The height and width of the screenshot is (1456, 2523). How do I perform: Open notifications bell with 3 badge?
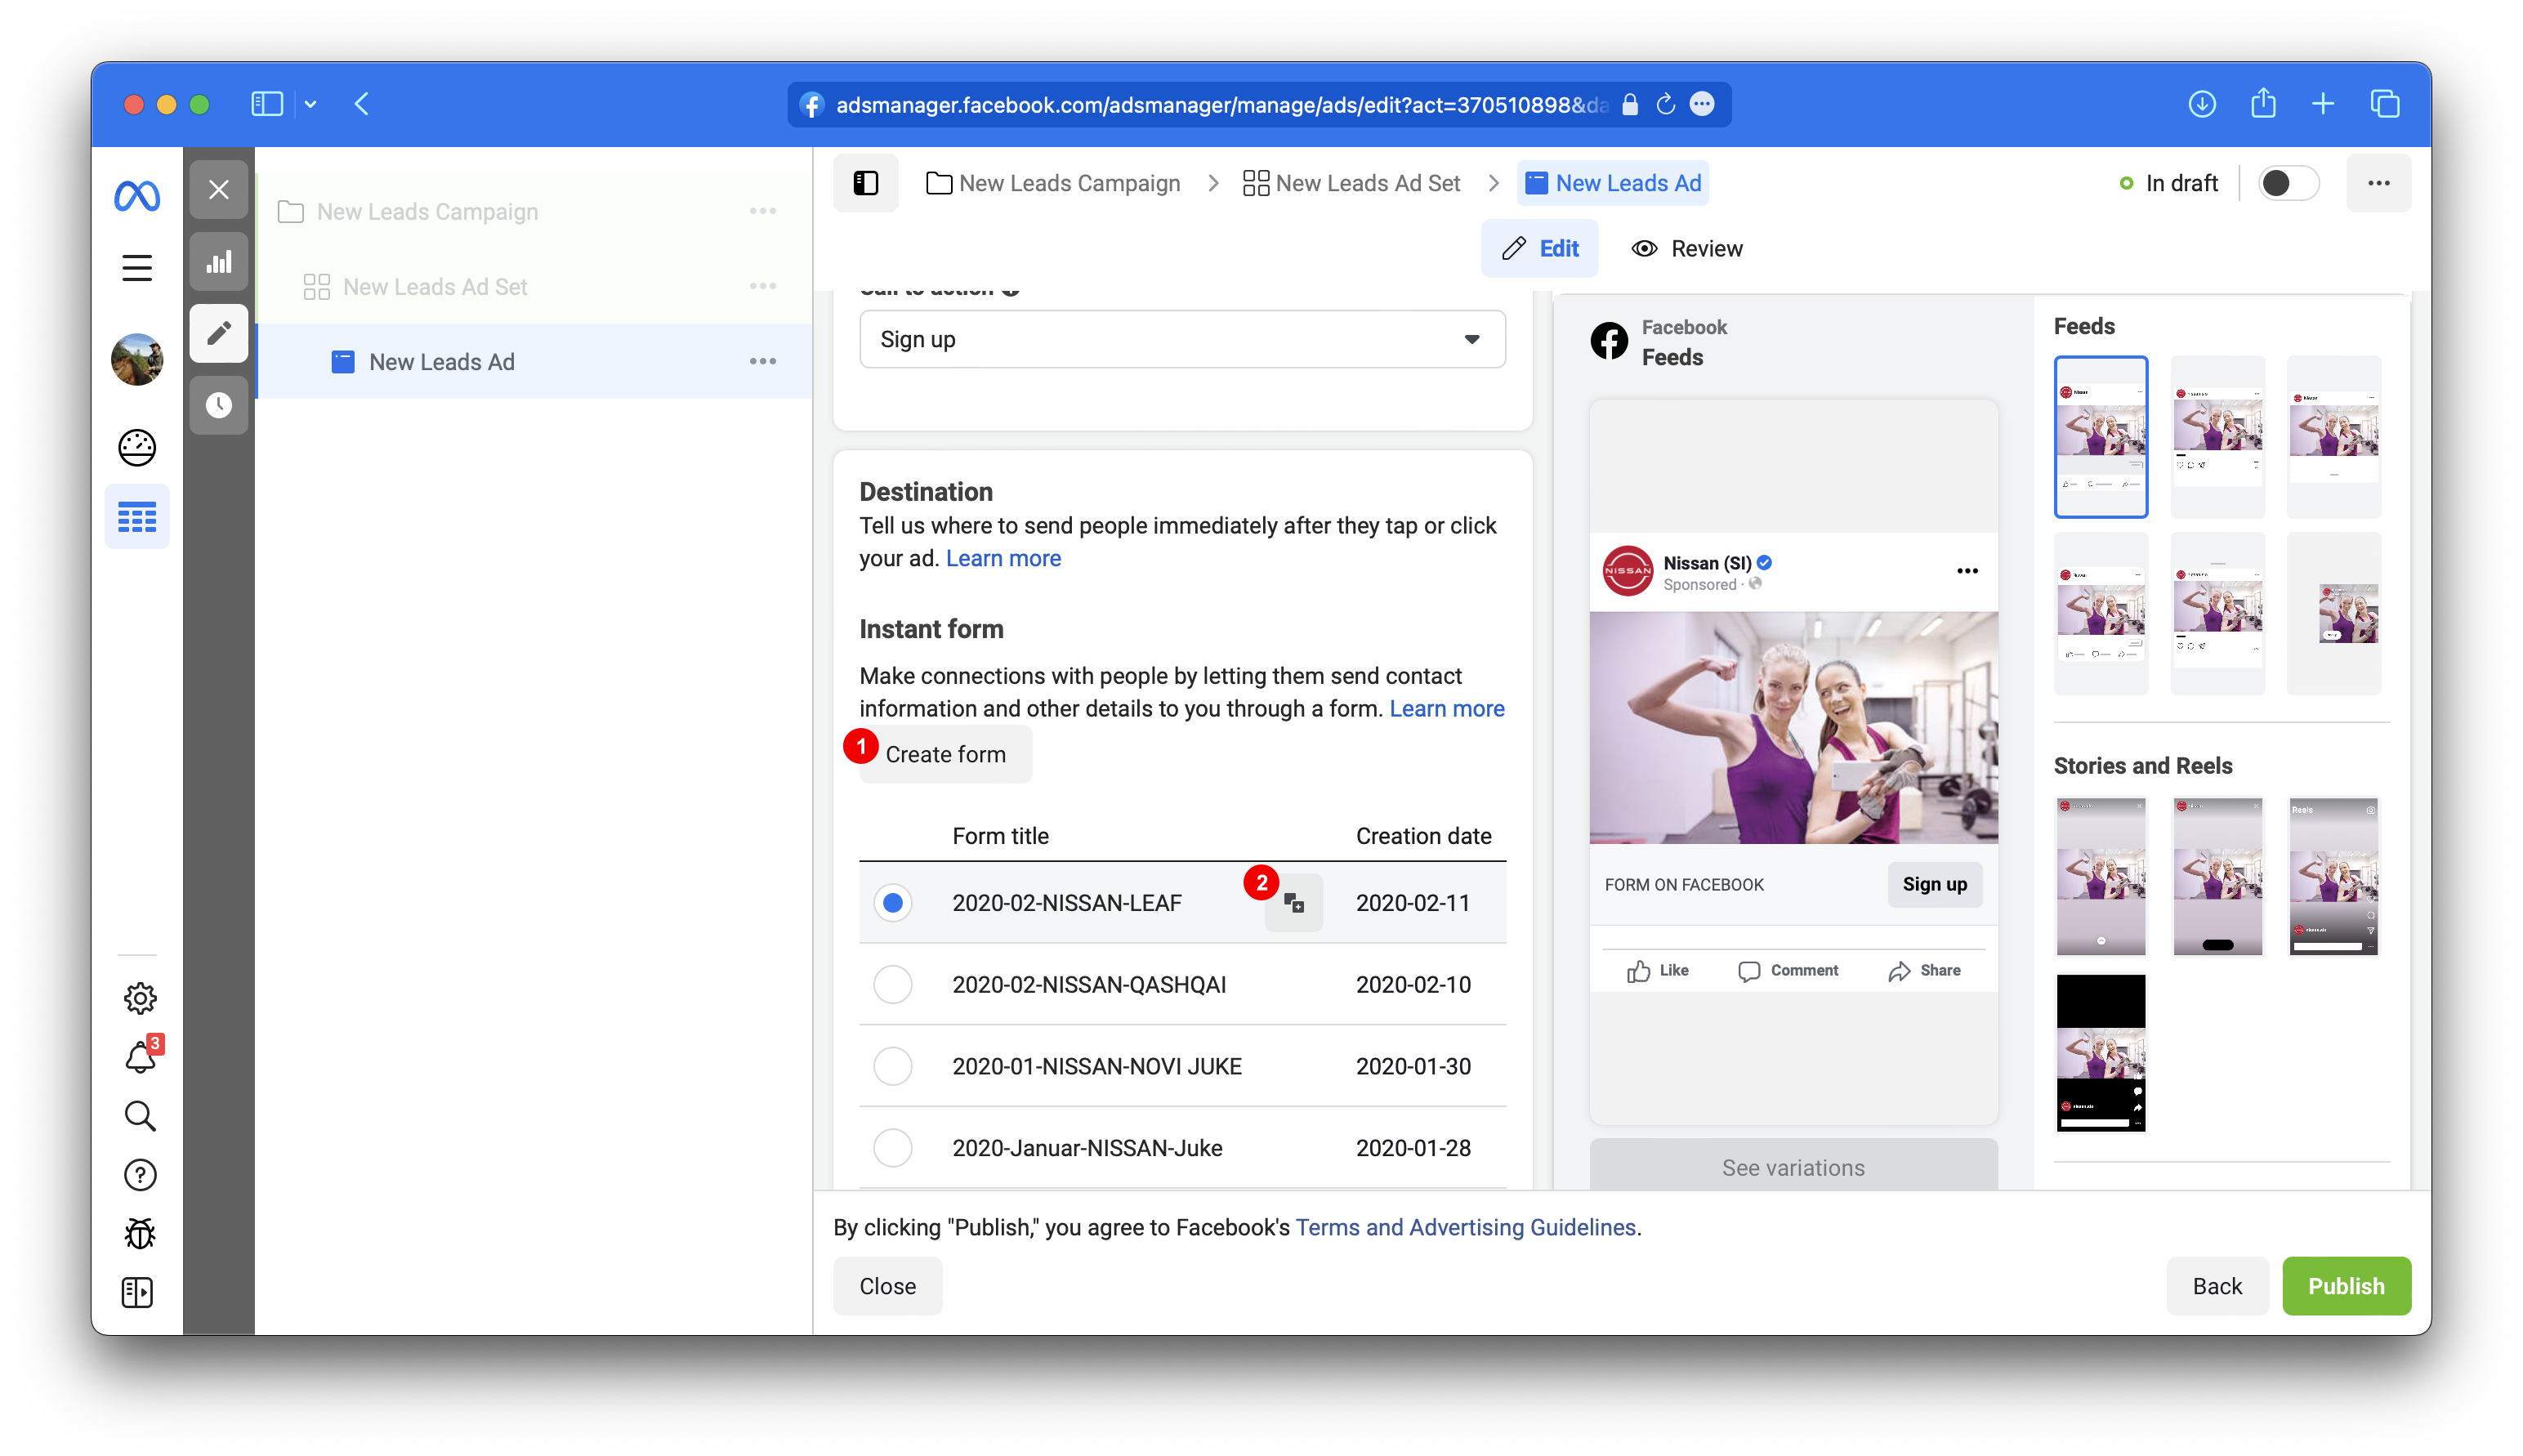141,1057
